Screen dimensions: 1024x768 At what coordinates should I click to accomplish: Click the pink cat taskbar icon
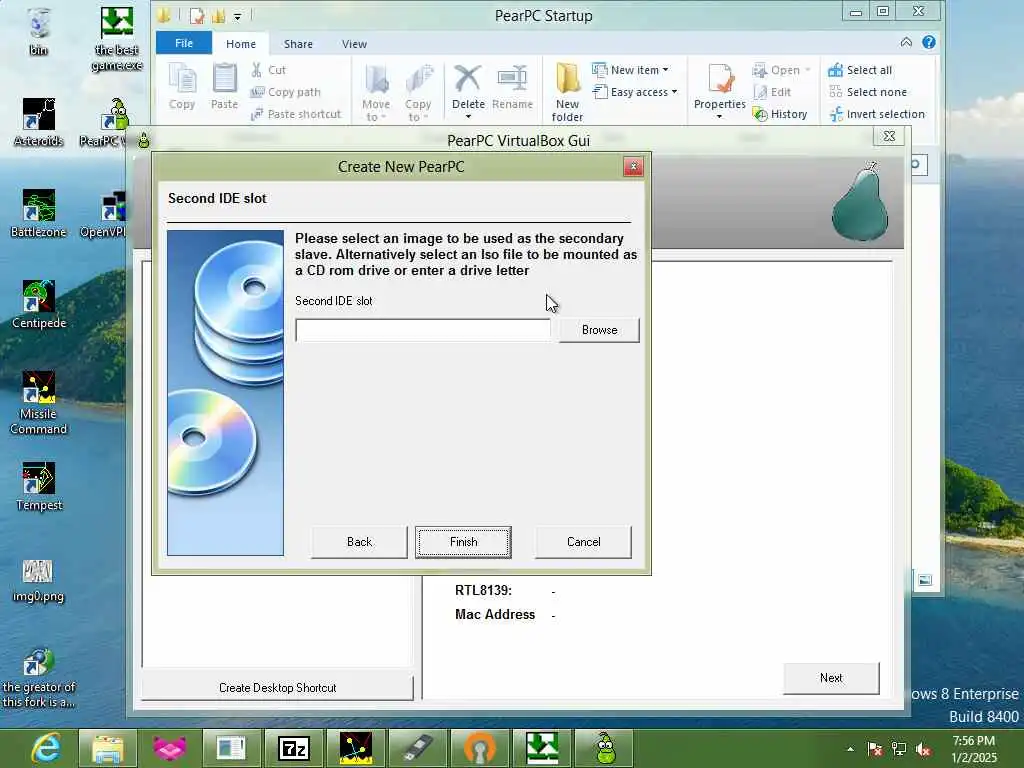[x=170, y=748]
